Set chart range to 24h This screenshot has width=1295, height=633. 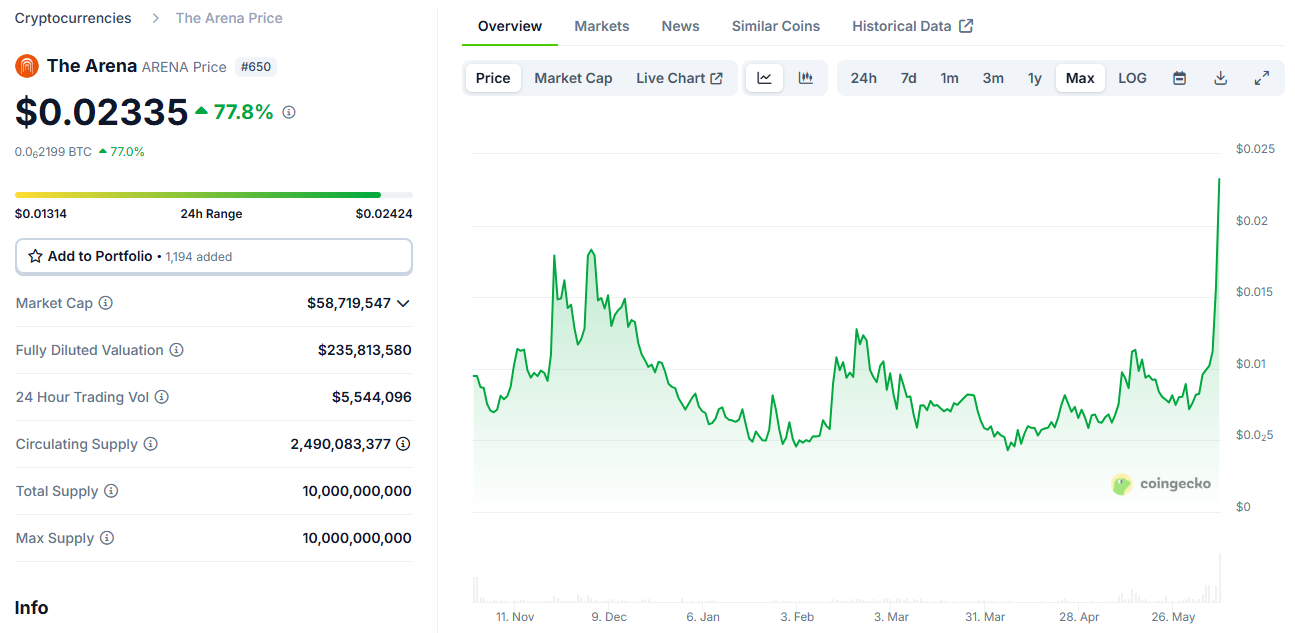point(864,78)
